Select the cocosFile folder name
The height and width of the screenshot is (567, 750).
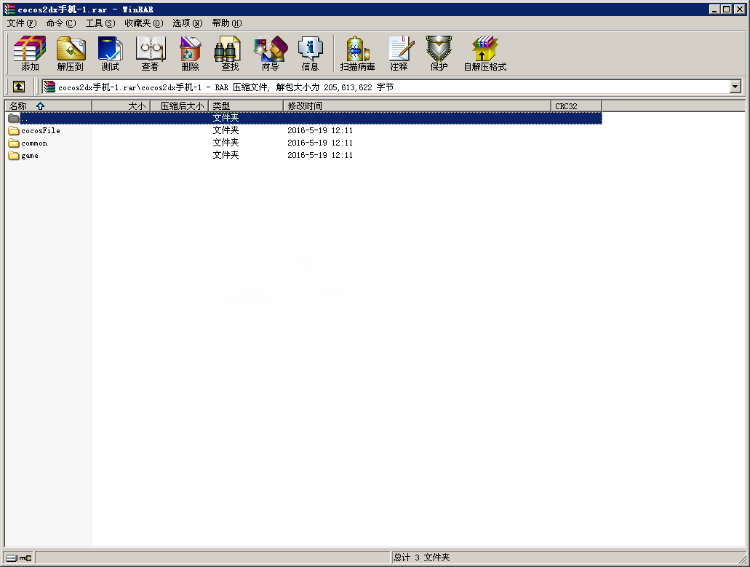pos(41,131)
